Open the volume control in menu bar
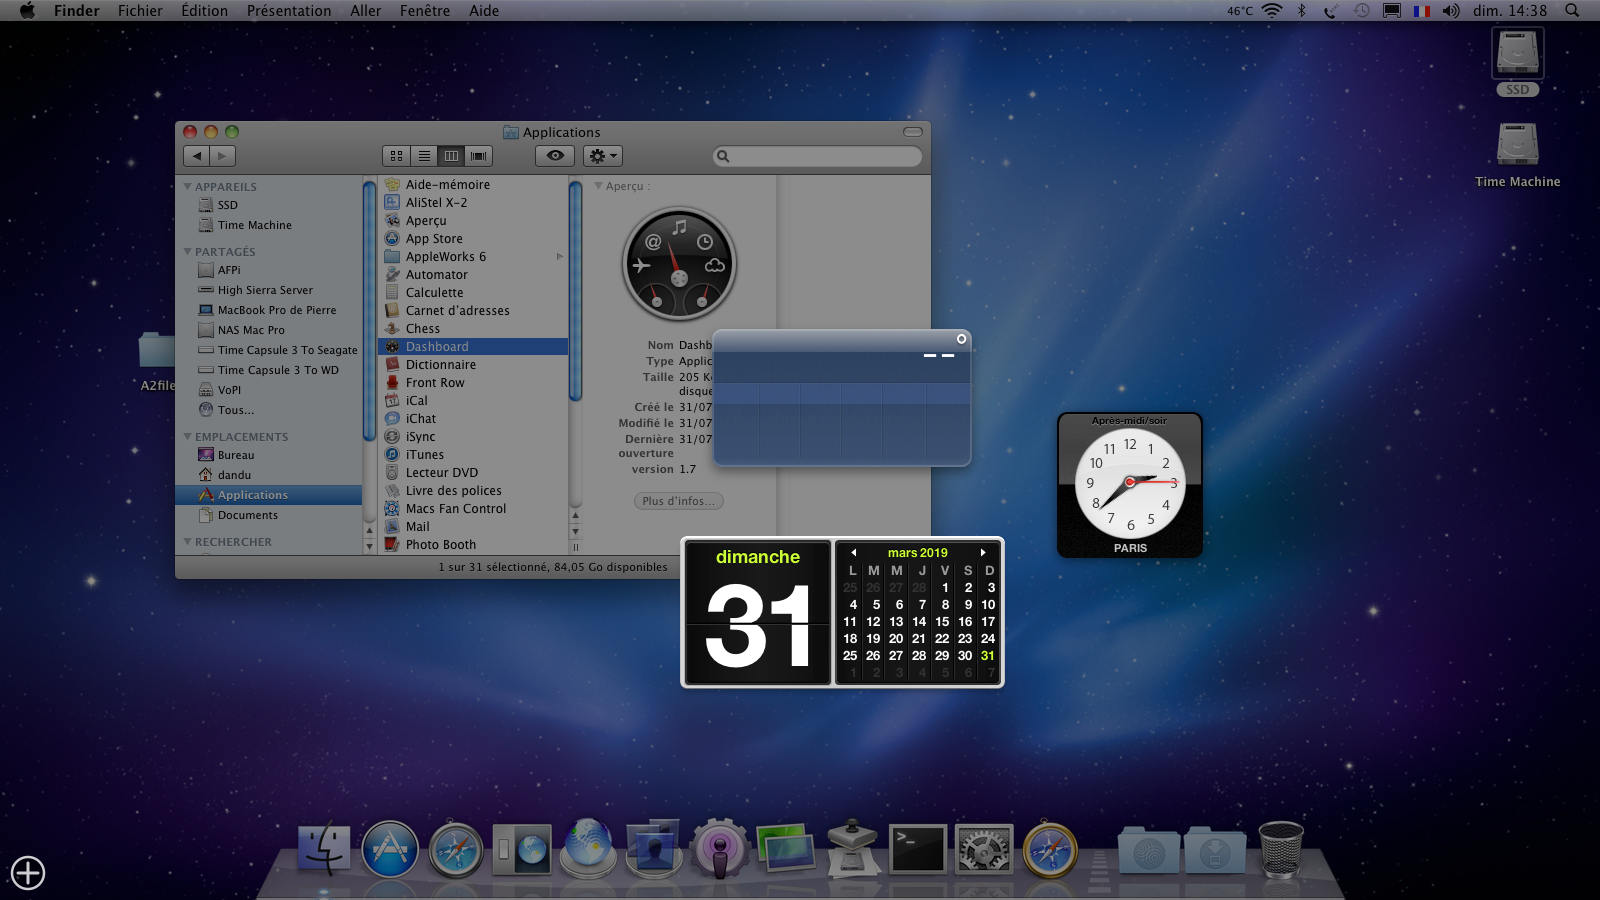The image size is (1600, 900). pyautogui.click(x=1451, y=11)
